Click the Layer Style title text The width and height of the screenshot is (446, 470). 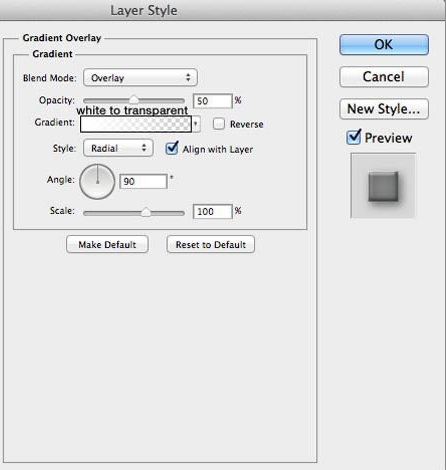coord(144,10)
